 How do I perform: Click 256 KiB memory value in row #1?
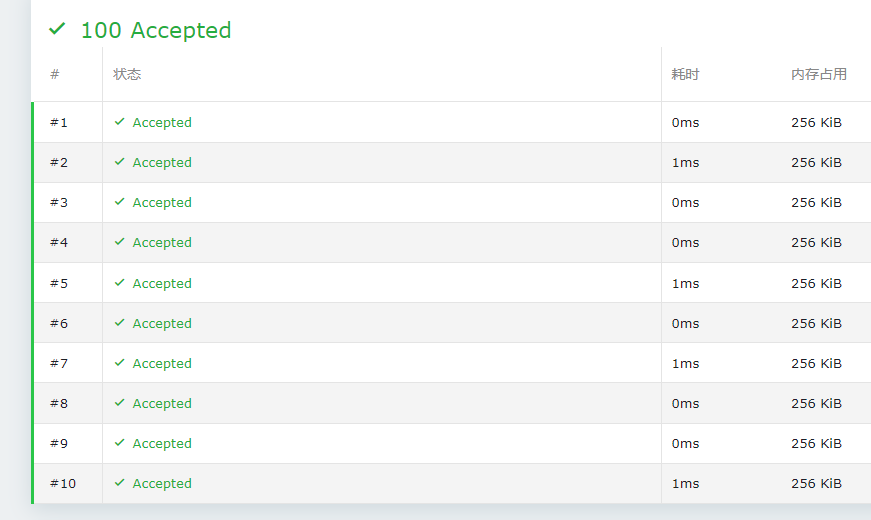(x=816, y=122)
